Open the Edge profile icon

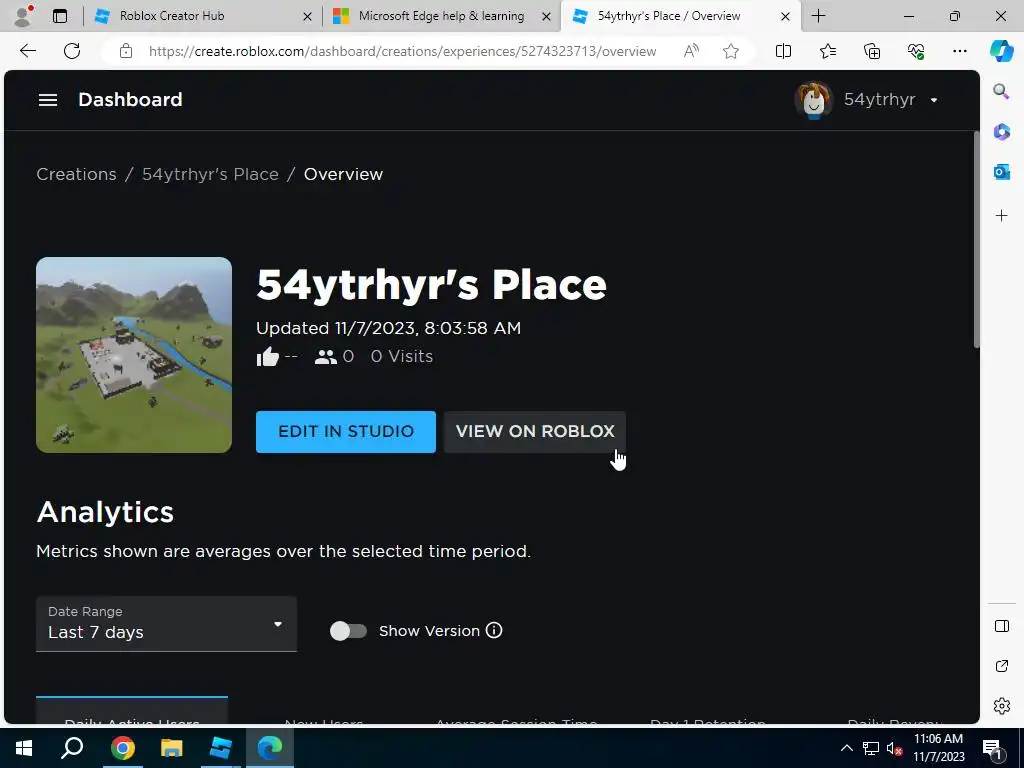(x=23, y=16)
